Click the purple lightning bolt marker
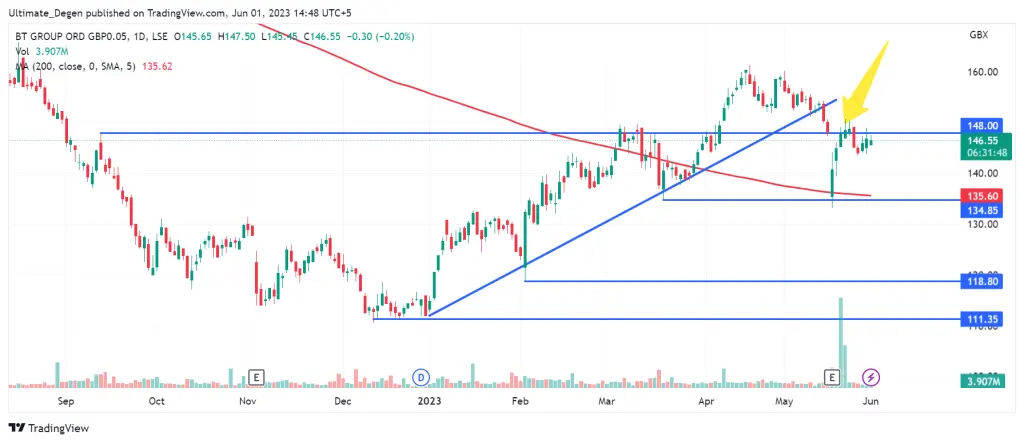 coord(872,377)
